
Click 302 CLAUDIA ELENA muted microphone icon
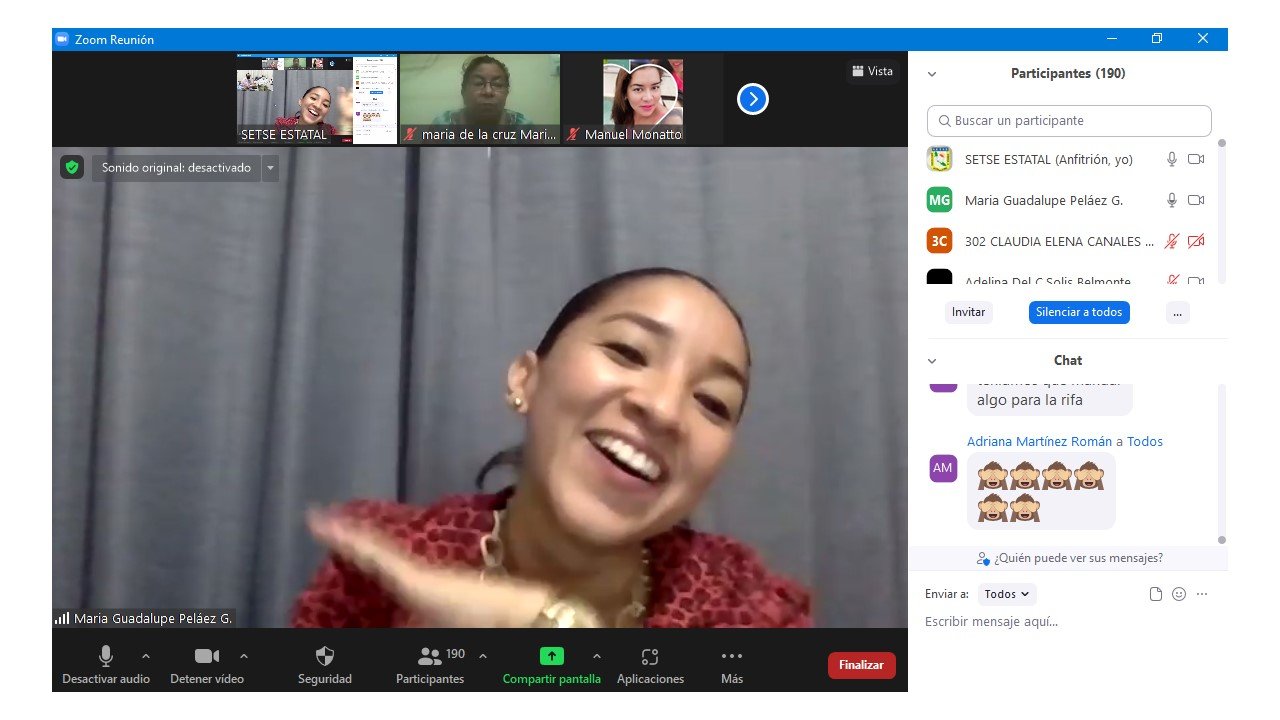pyautogui.click(x=1172, y=241)
